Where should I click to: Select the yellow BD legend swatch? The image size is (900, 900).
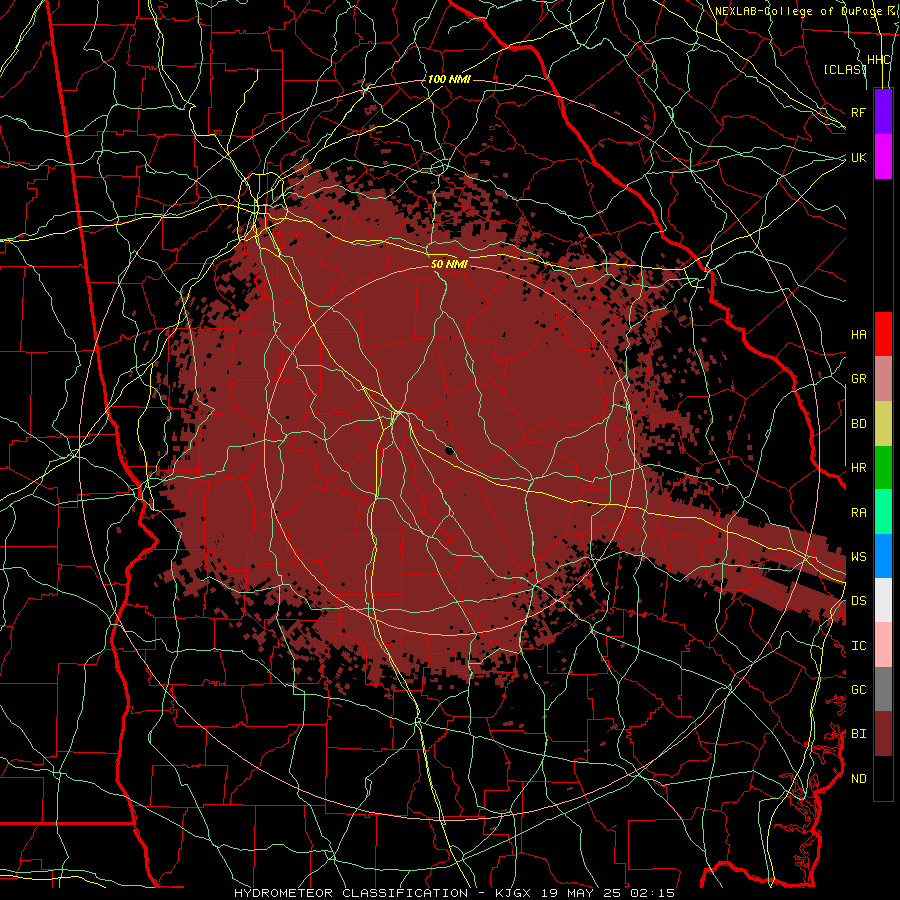pyautogui.click(x=883, y=423)
